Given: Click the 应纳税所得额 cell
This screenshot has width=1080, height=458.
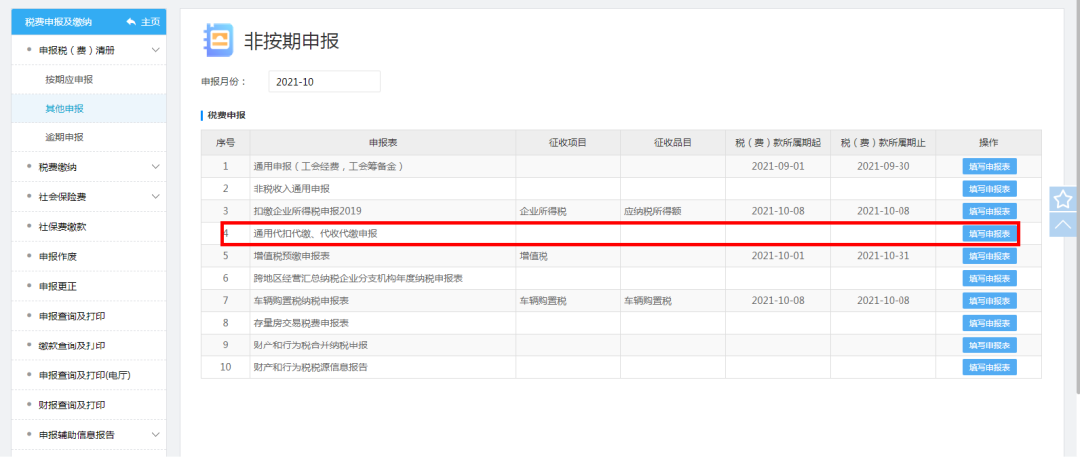Looking at the screenshot, I should [x=652, y=211].
